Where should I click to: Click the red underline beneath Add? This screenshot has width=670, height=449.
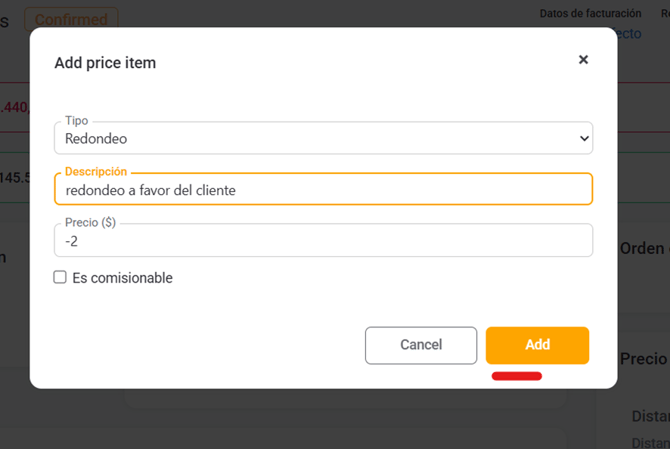516,377
